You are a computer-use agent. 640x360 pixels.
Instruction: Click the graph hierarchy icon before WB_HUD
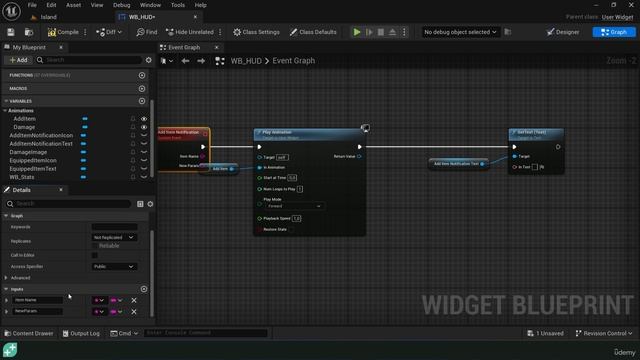coord(220,61)
